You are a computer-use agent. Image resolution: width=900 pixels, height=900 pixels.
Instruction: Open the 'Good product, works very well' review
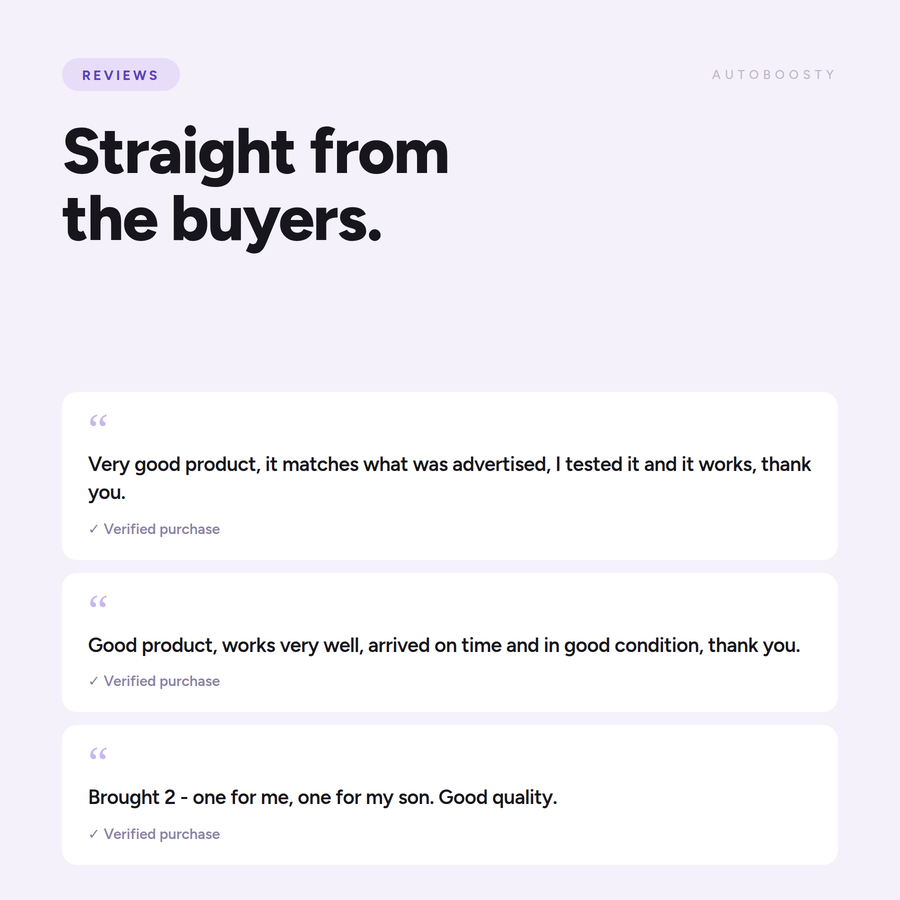point(450,642)
